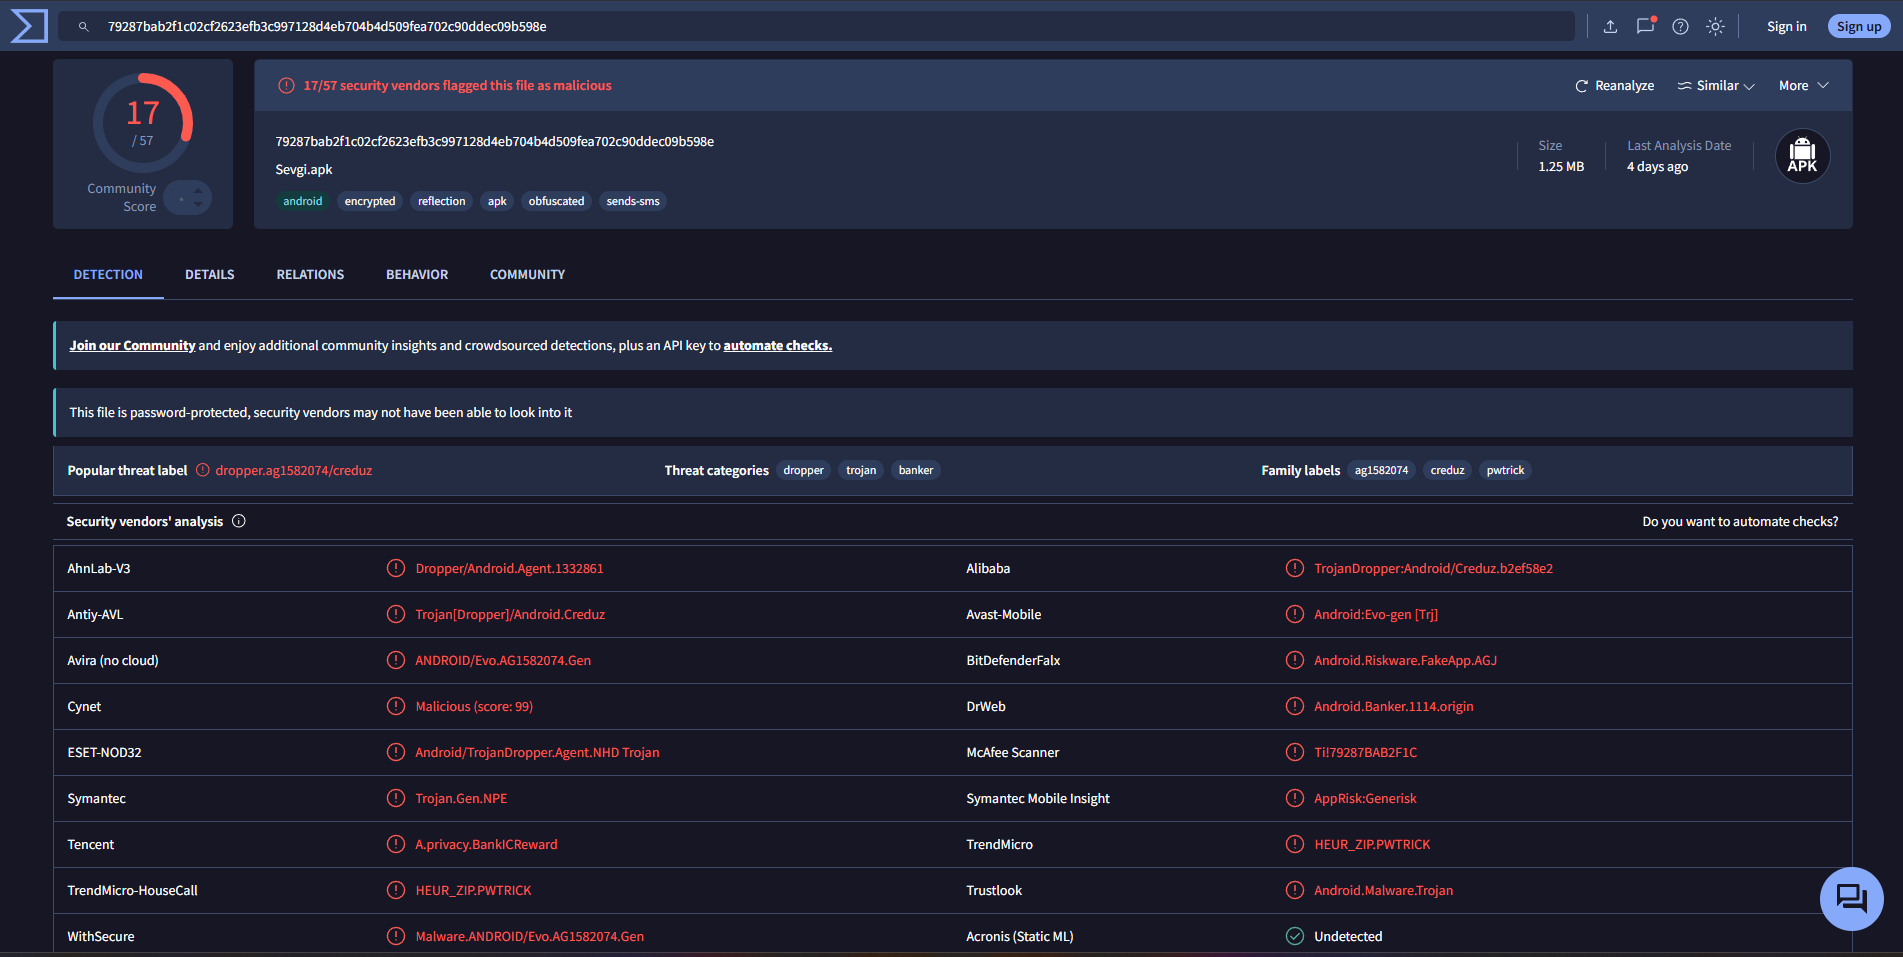Click Trojan.Gen.NPE detection text

point(461,798)
